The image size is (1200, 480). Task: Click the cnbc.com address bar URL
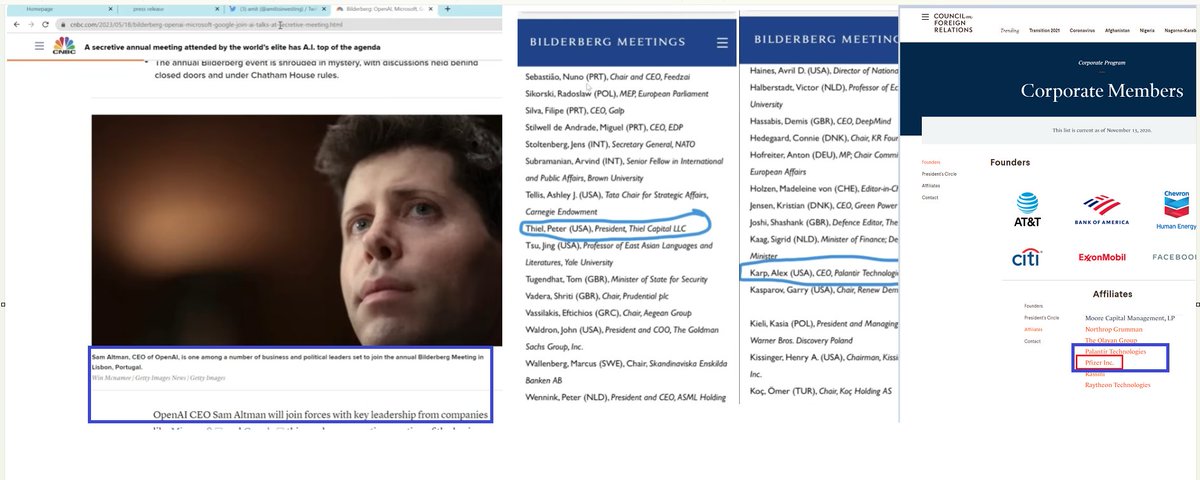208,24
